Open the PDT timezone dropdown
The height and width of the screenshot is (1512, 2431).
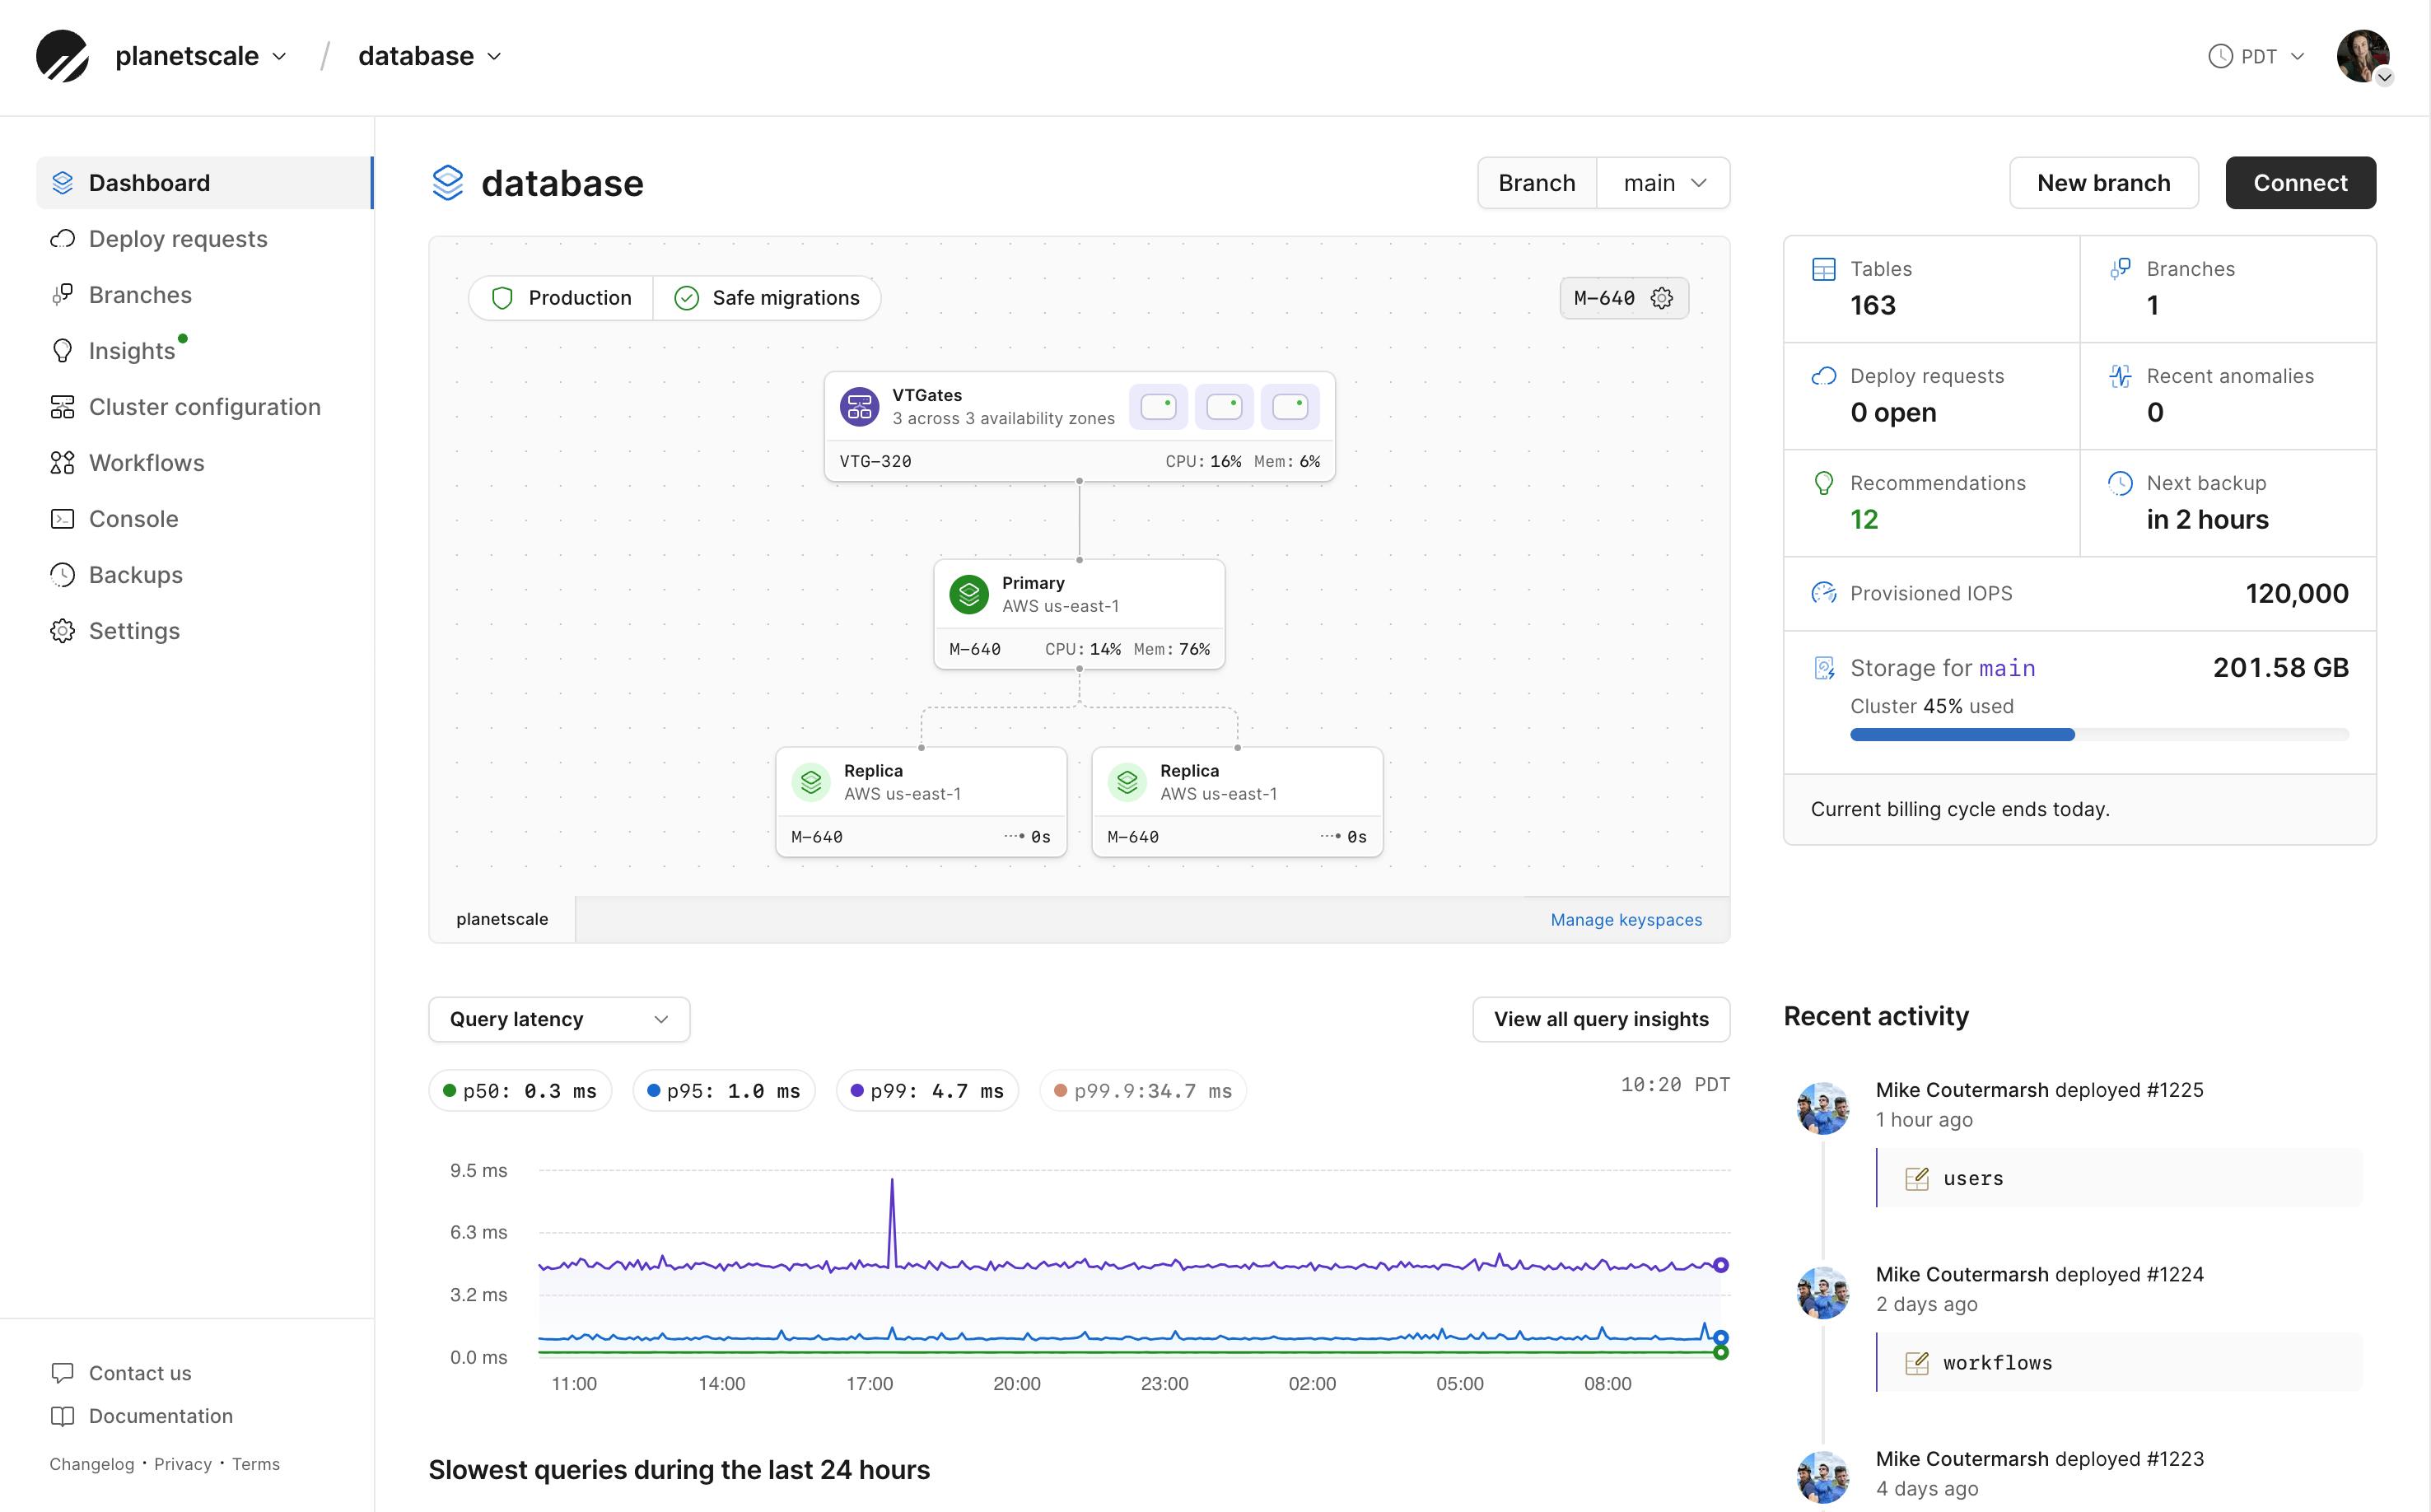[2256, 56]
